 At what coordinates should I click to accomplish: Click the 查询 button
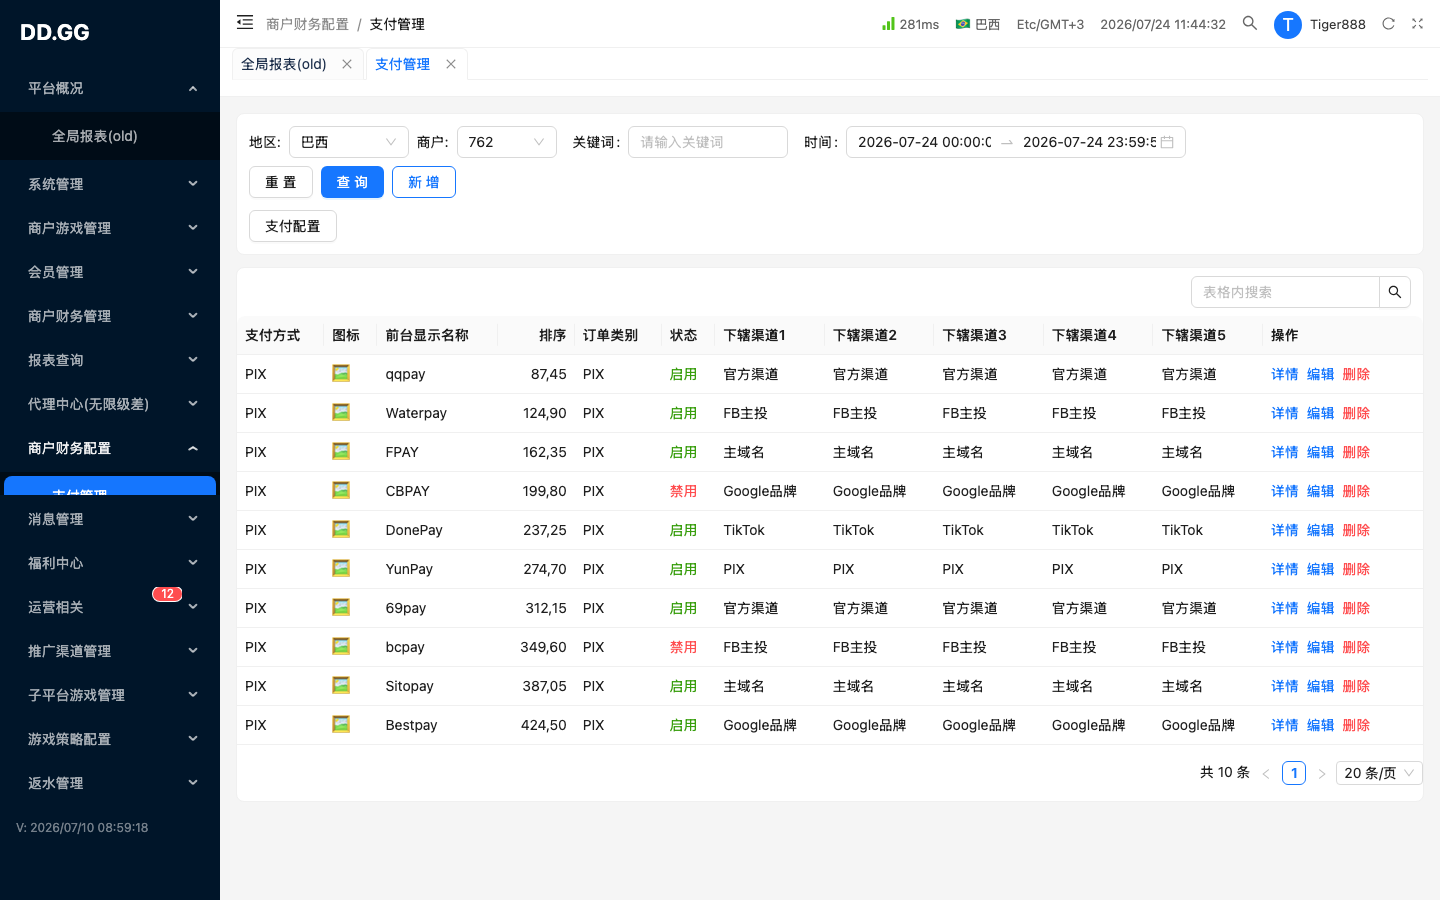point(352,182)
